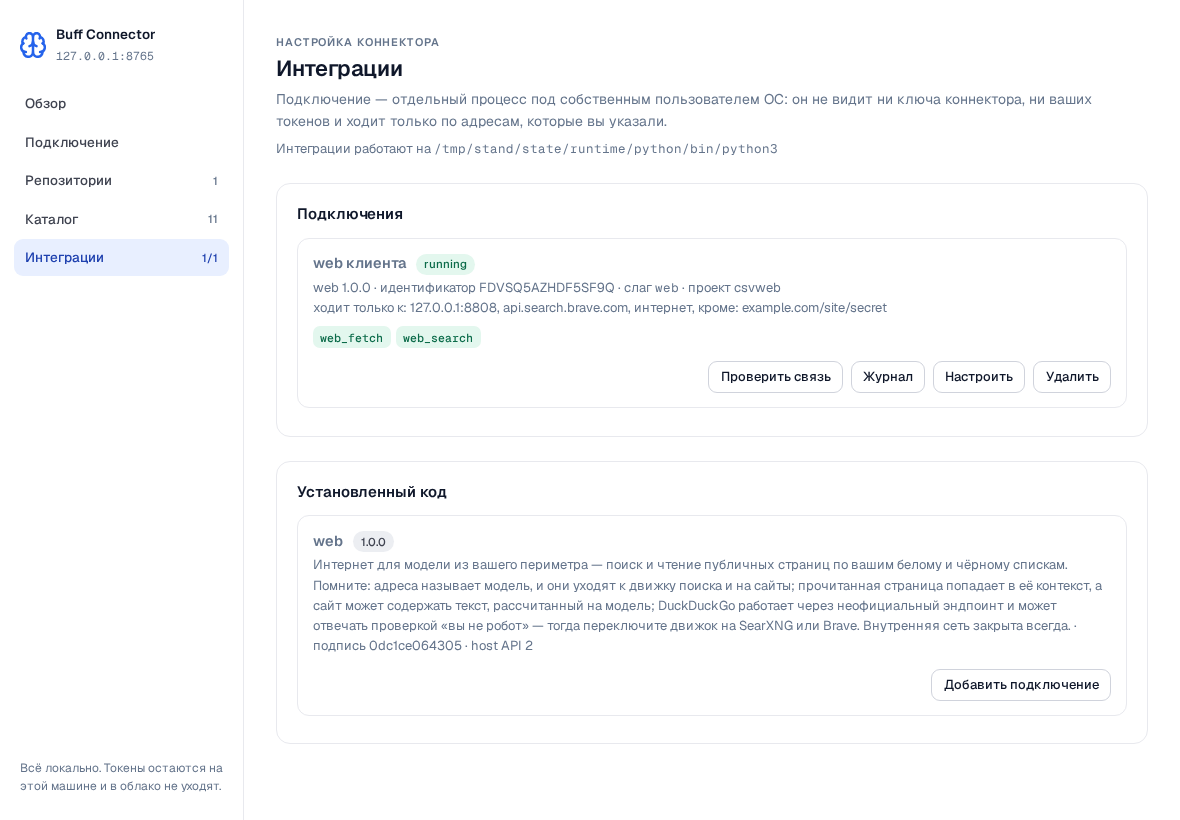This screenshot has height=820, width=1180.
Task: Click the Добавить подключение button
Action: [1020, 685]
